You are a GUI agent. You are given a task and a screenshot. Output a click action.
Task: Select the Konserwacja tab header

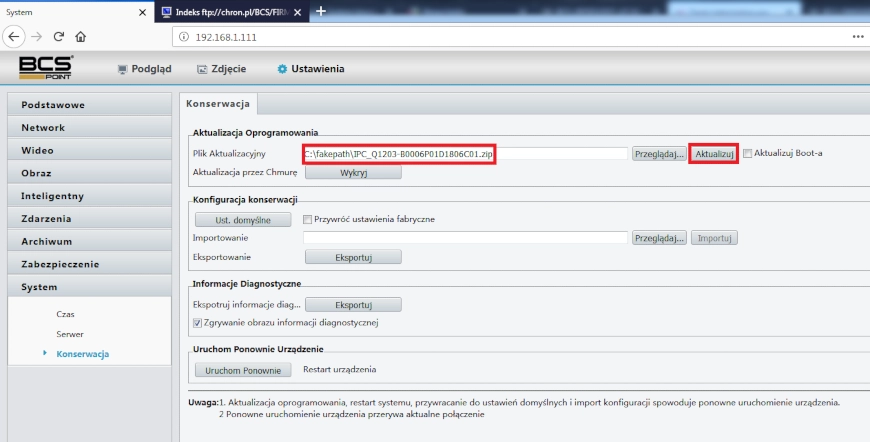[218, 104]
